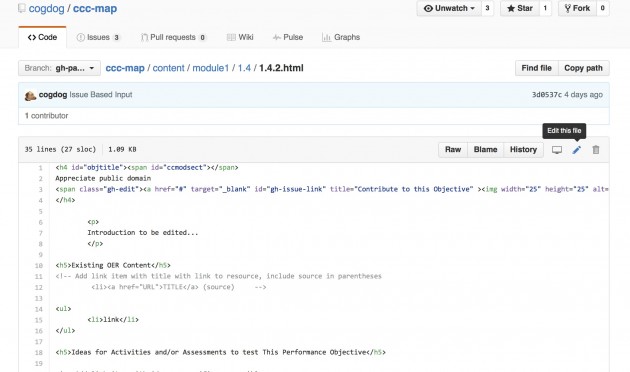The image size is (630, 372).
Task: Click the trash icon to delete the file
Action: 596,150
